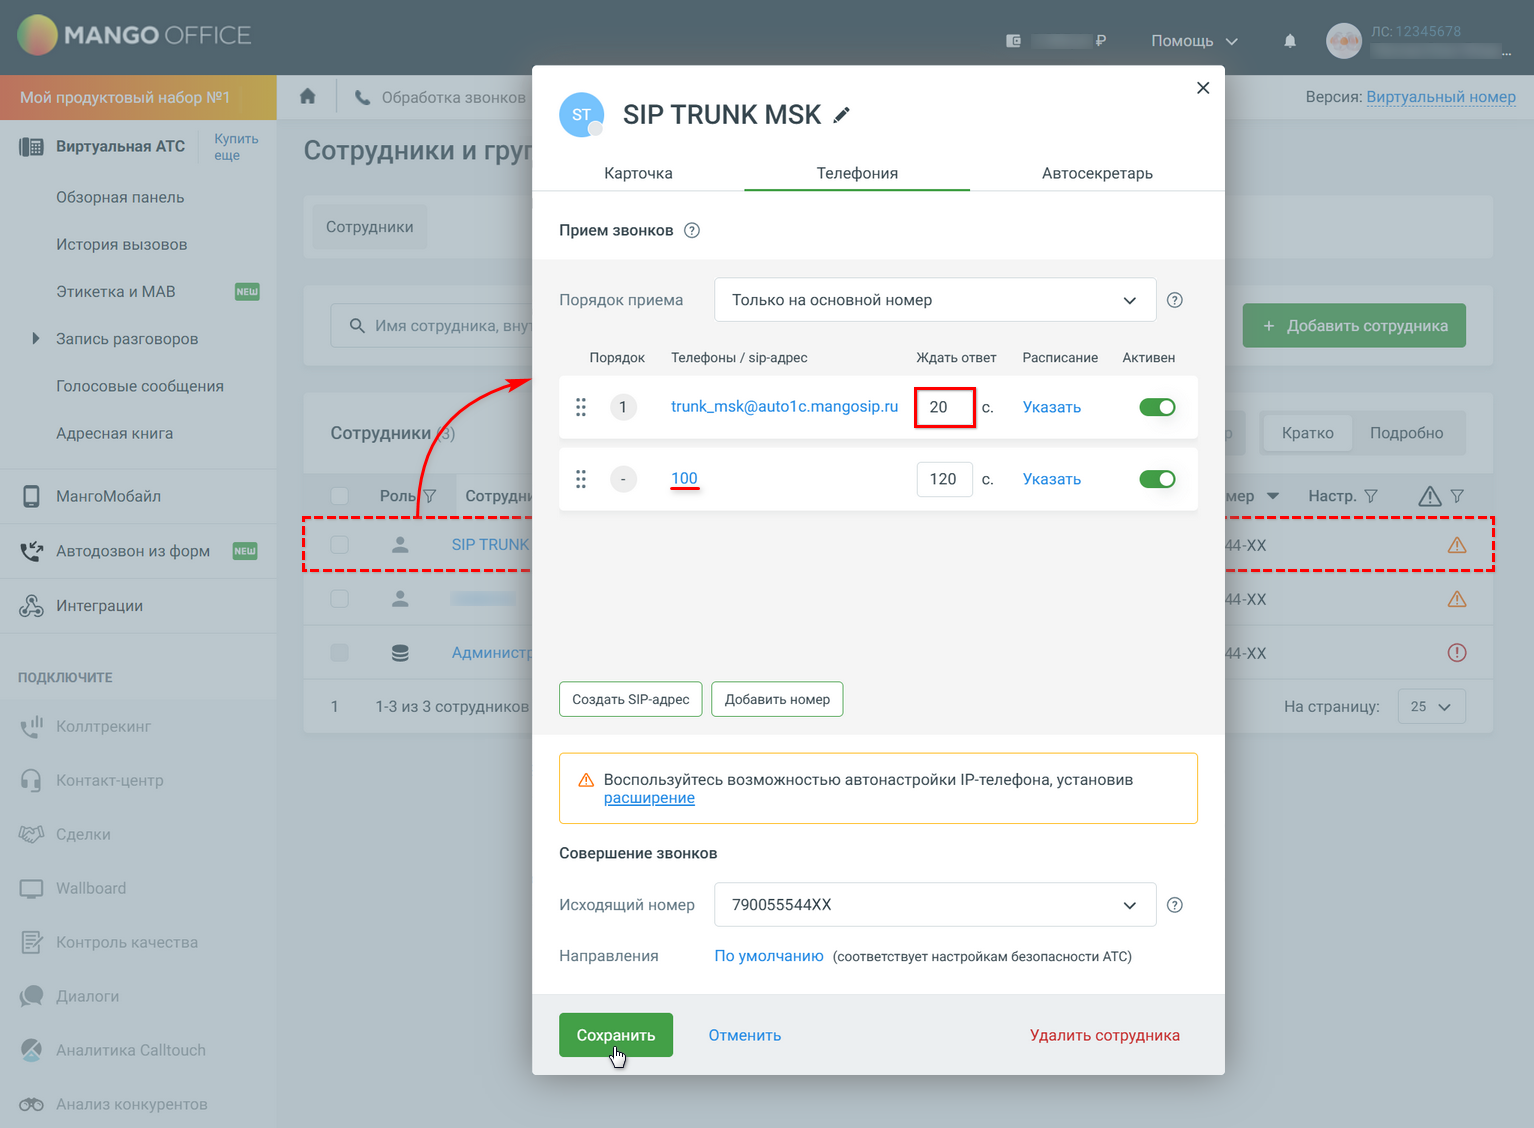The image size is (1534, 1128).
Task: Click the Создать SIP-адрес button
Action: 630,699
